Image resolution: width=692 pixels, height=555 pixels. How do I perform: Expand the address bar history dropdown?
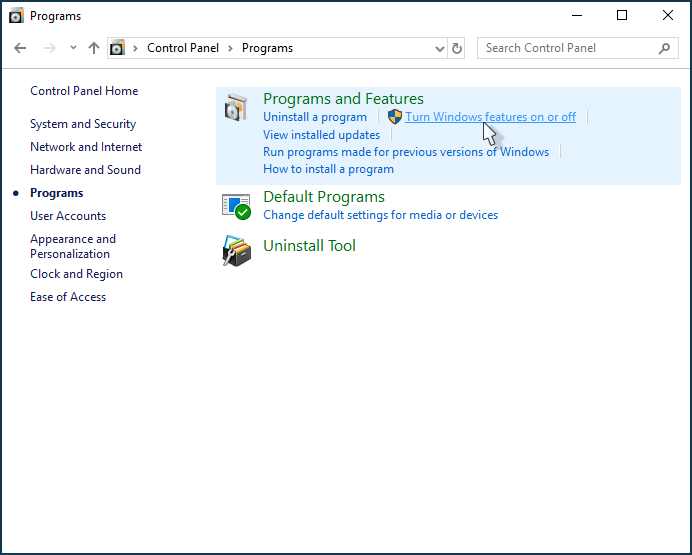[440, 48]
